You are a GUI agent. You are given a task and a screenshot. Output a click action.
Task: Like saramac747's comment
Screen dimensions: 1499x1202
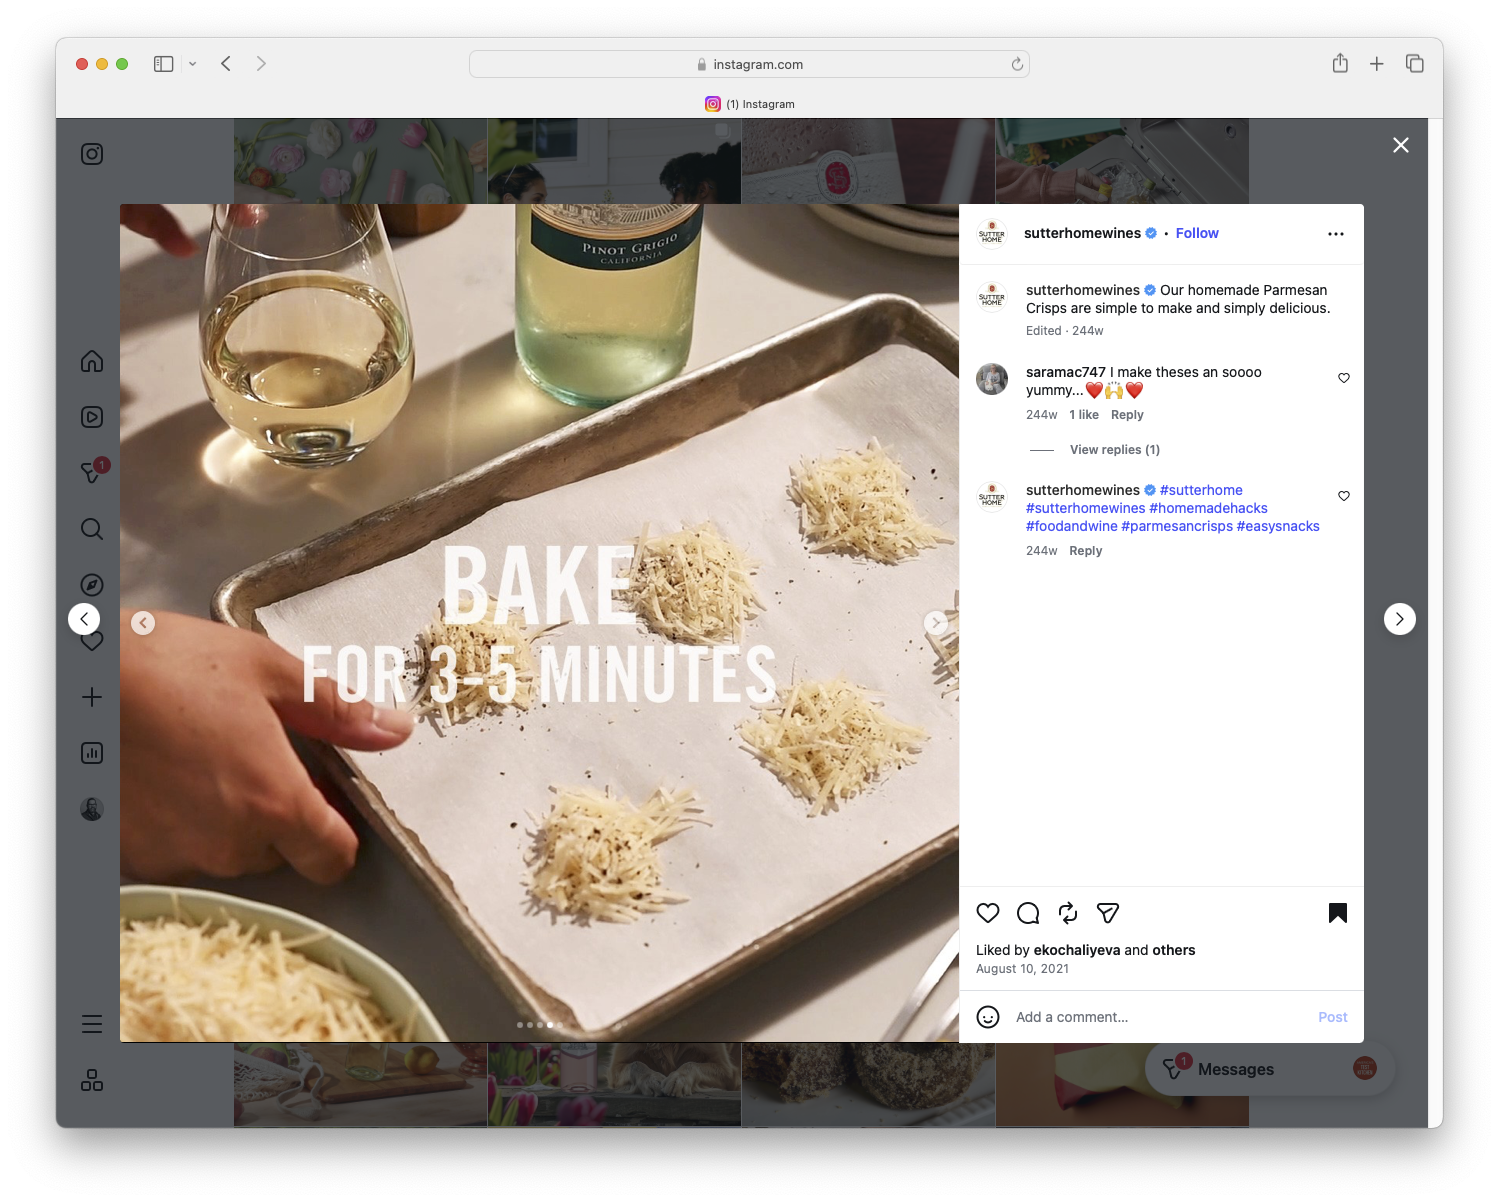1344,378
